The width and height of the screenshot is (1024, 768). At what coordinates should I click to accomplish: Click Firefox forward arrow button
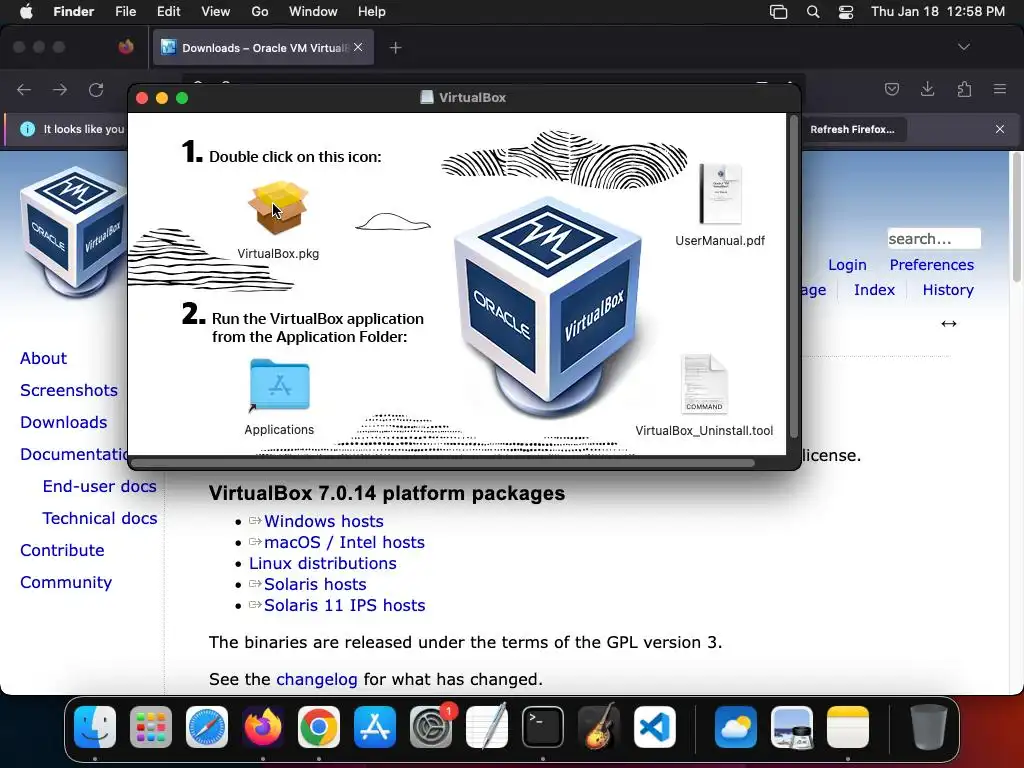click(x=60, y=89)
